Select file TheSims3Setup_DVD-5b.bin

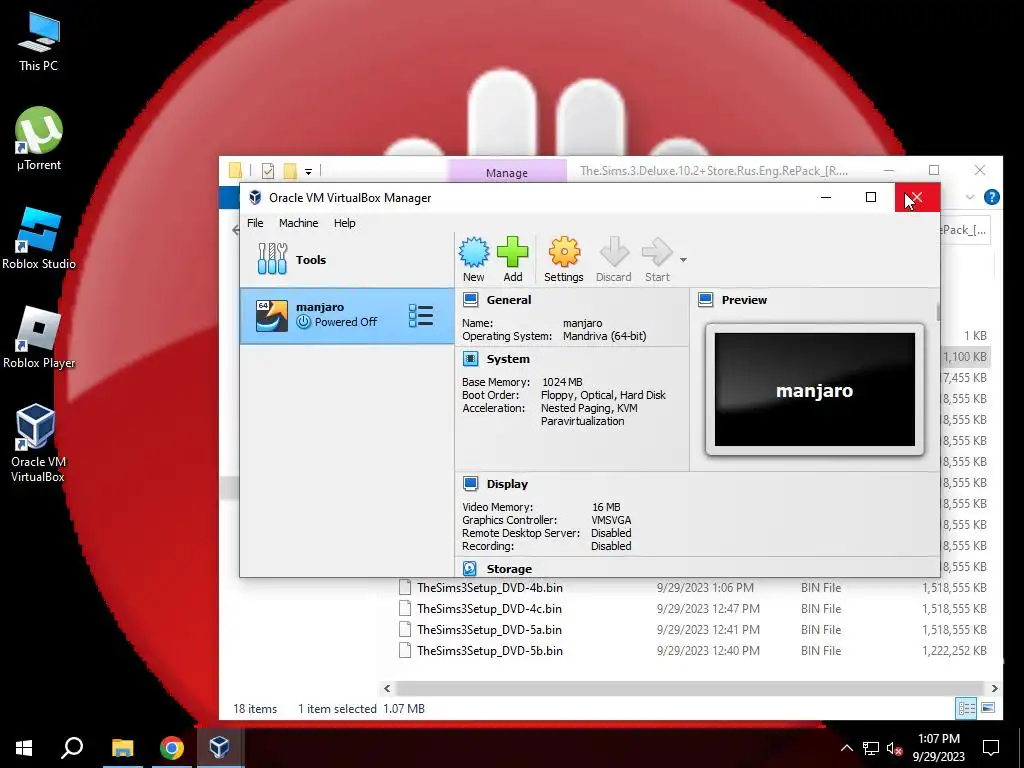tap(490, 650)
